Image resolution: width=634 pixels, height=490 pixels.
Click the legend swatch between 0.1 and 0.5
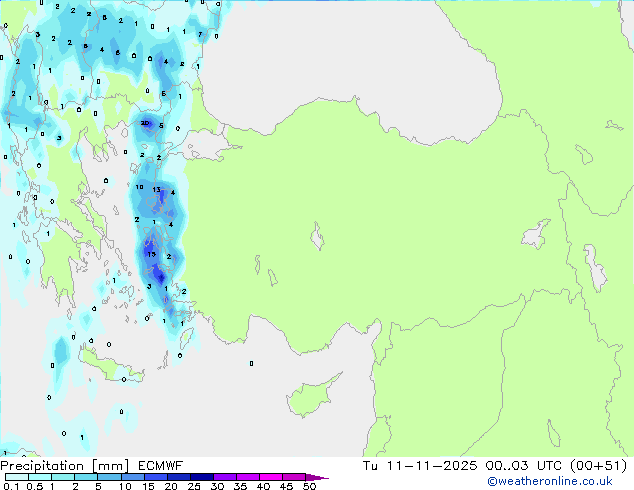pyautogui.click(x=17, y=477)
